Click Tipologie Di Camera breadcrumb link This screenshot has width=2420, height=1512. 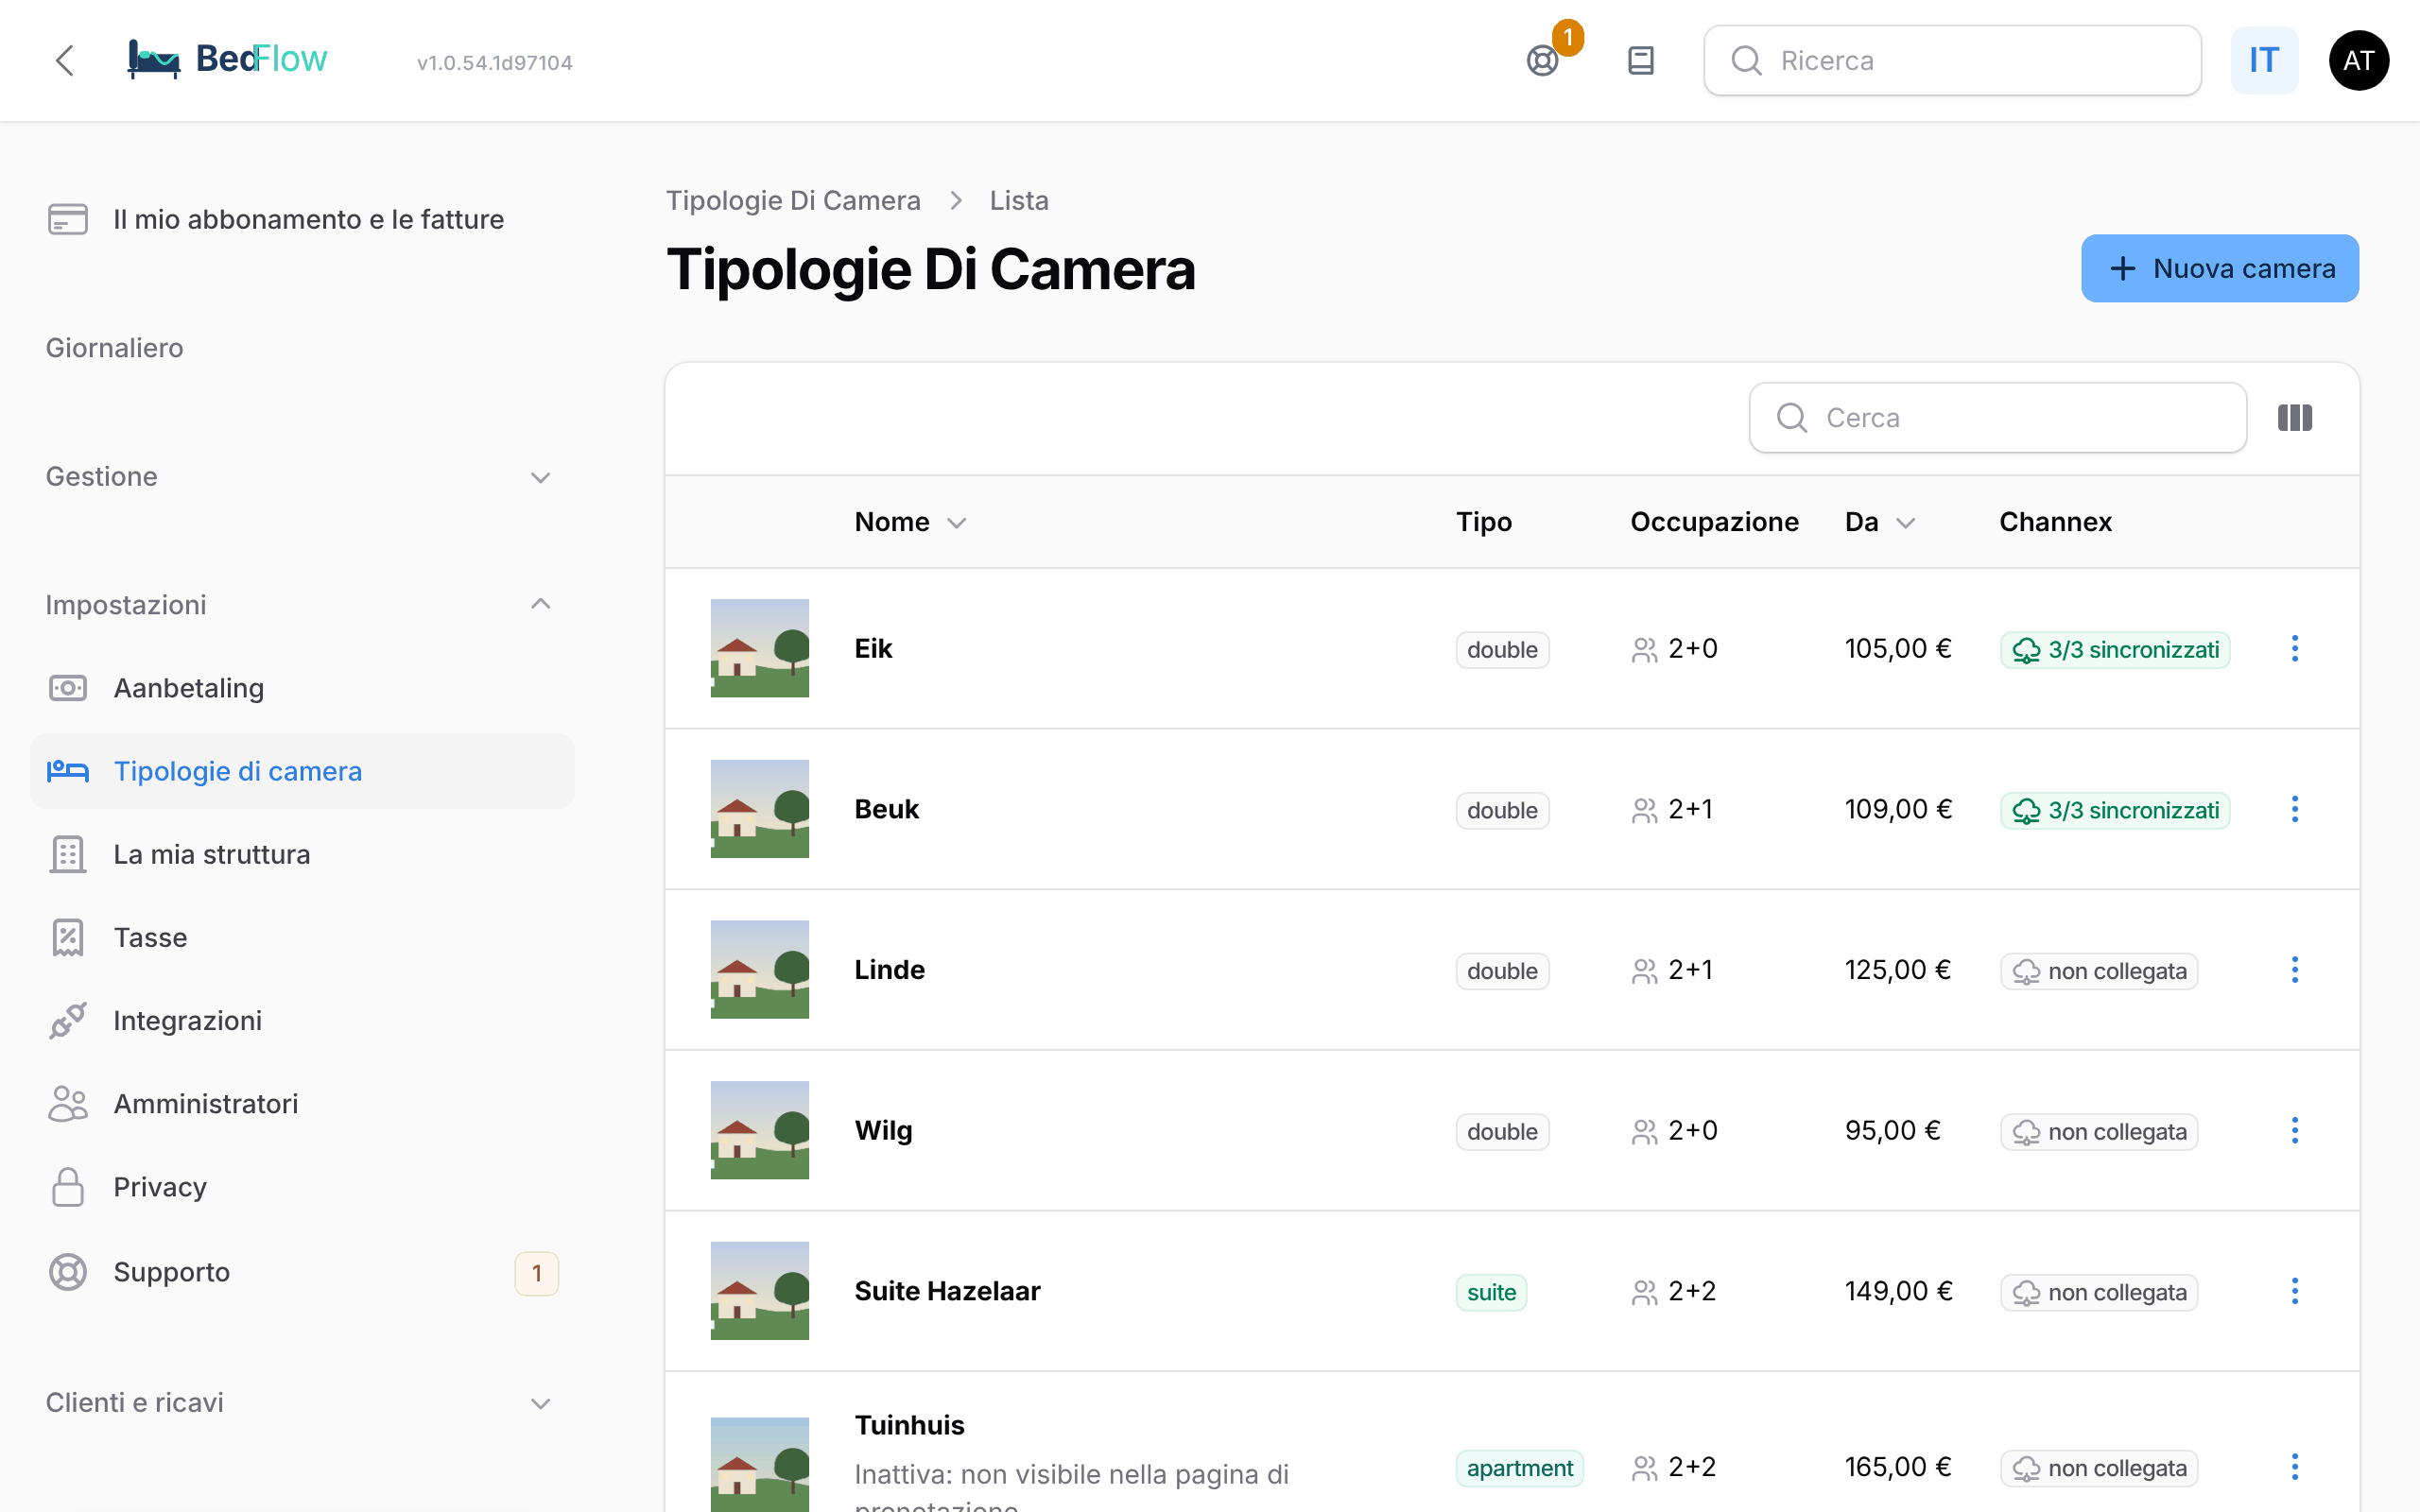(793, 201)
